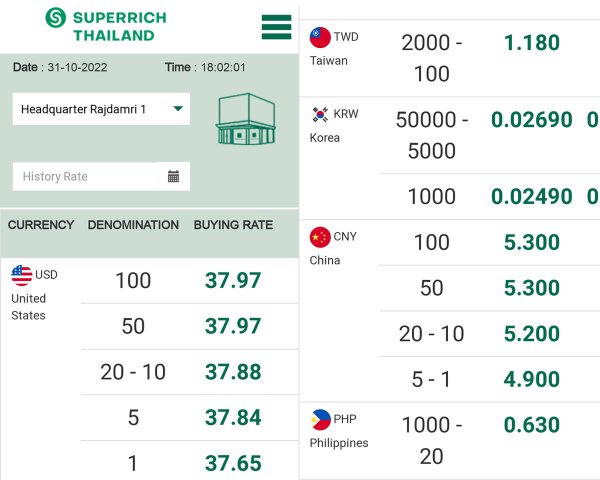Focus the History Rate date field

pyautogui.click(x=85, y=176)
